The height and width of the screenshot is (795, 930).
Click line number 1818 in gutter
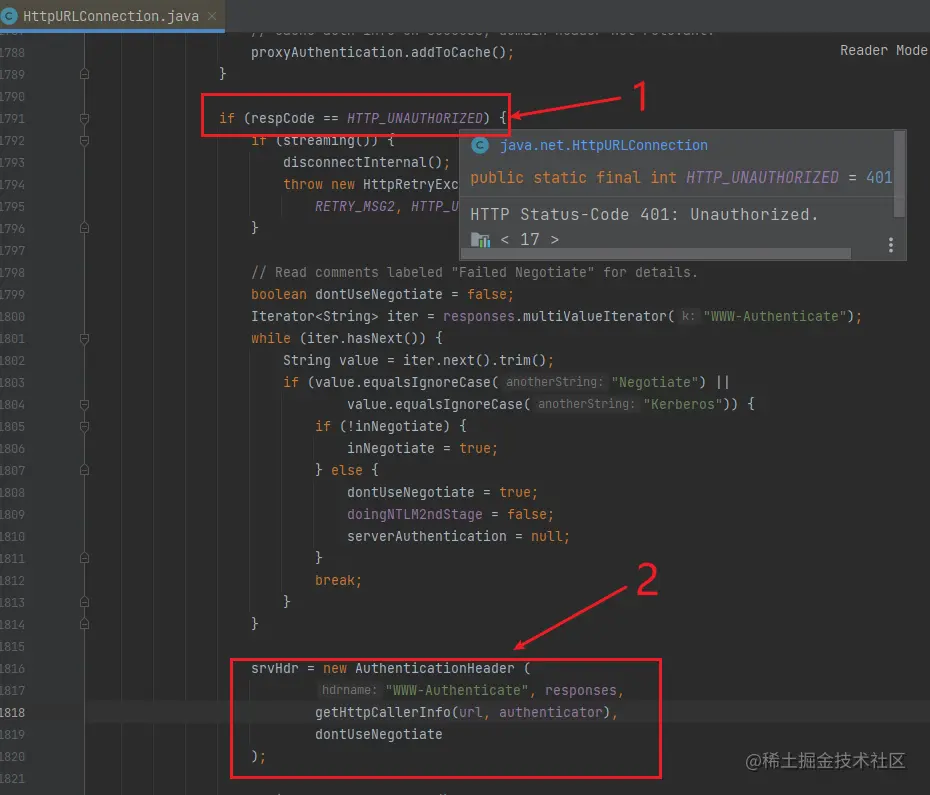tap(12, 713)
